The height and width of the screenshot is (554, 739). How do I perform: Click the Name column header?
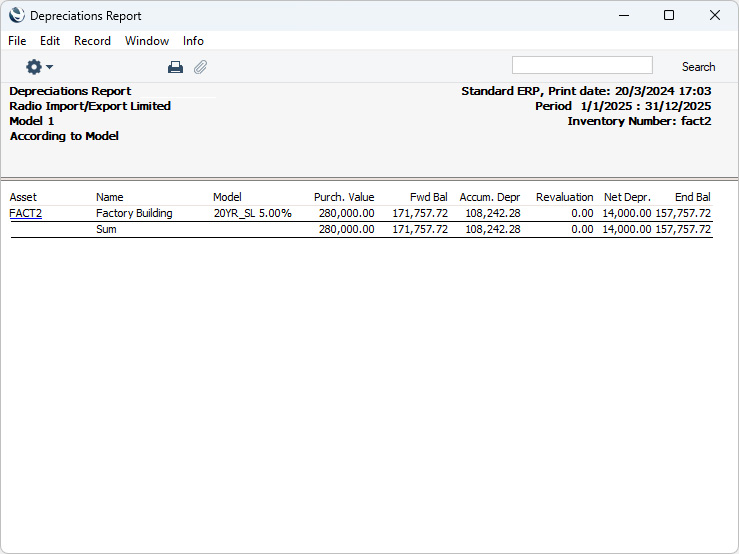point(110,197)
